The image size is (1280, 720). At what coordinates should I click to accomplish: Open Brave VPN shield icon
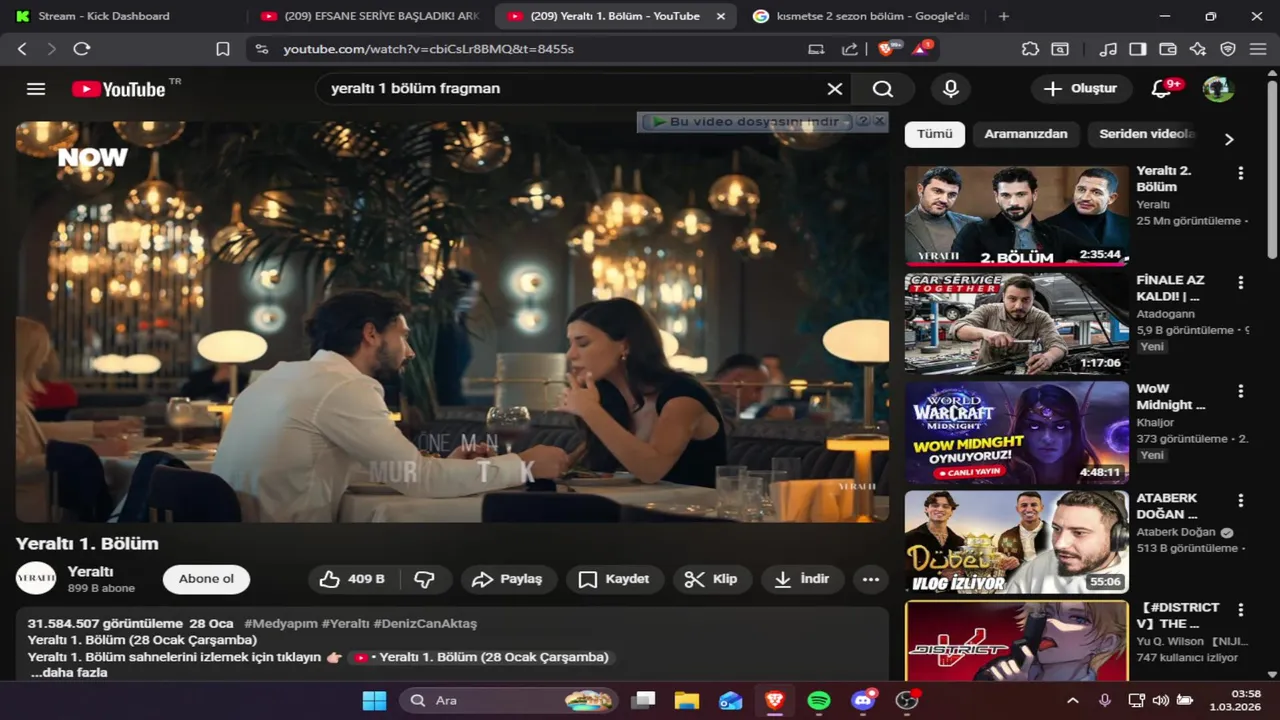1227,49
